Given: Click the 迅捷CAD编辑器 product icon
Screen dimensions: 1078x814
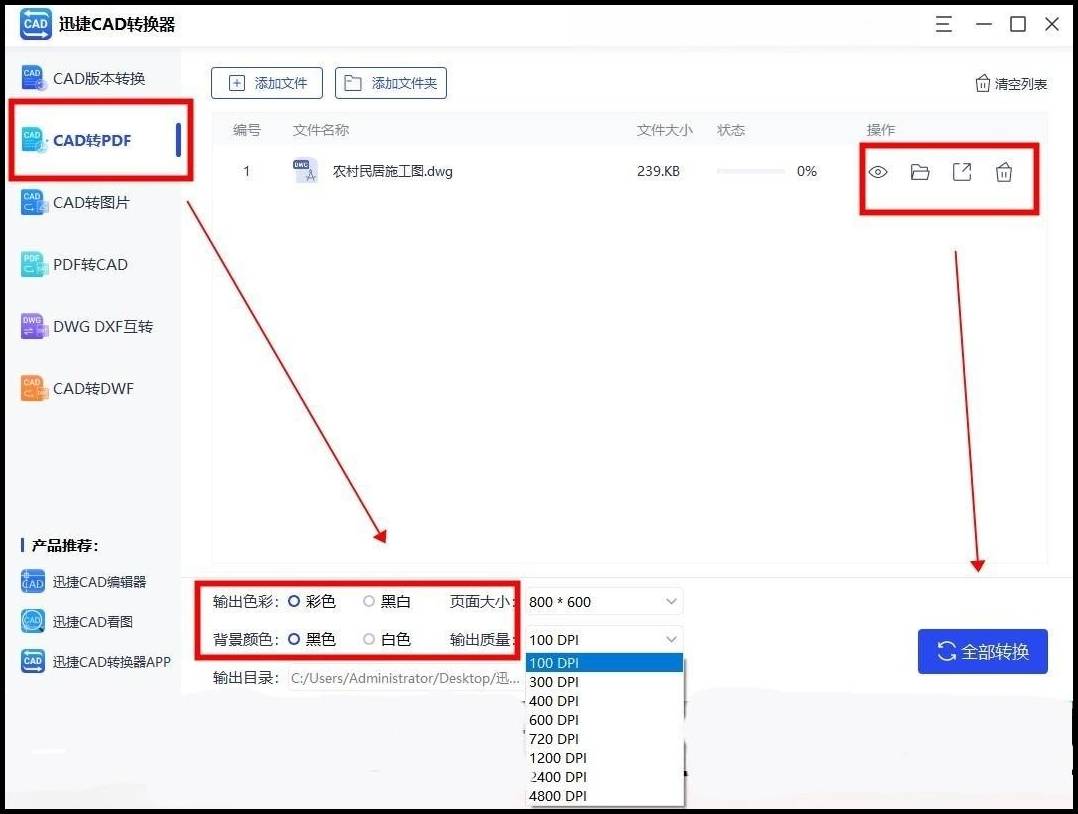Looking at the screenshot, I should [x=33, y=582].
